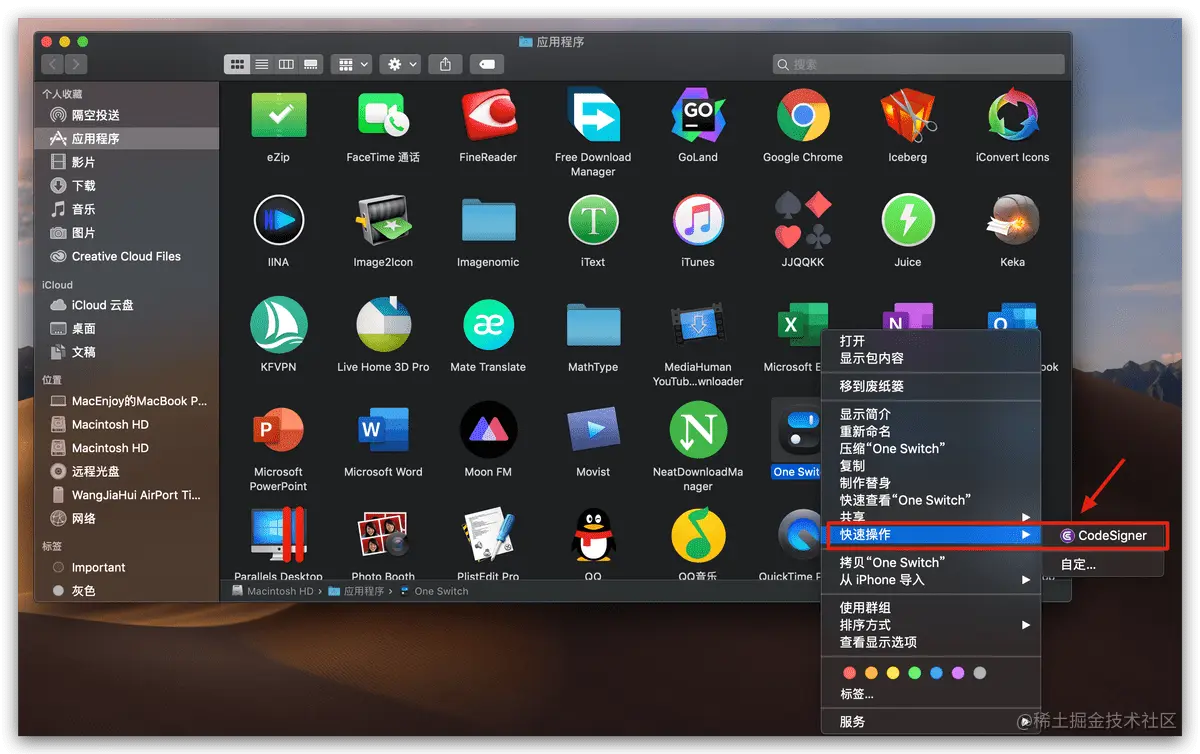
Task: Select the FineReader app icon
Action: [x=488, y=117]
